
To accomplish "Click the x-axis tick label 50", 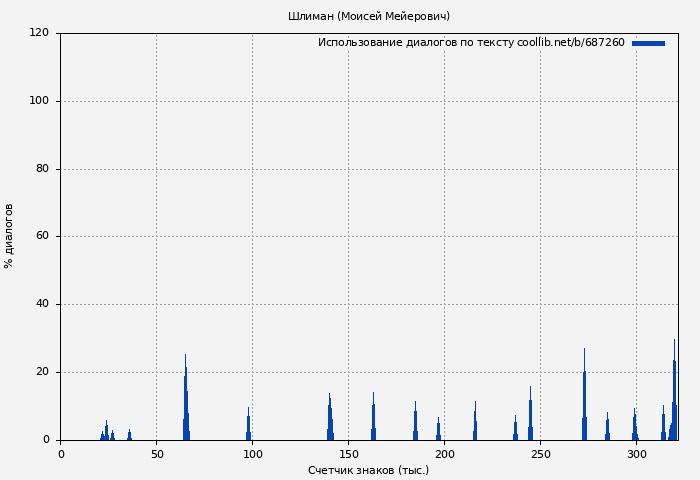I will tap(157, 454).
